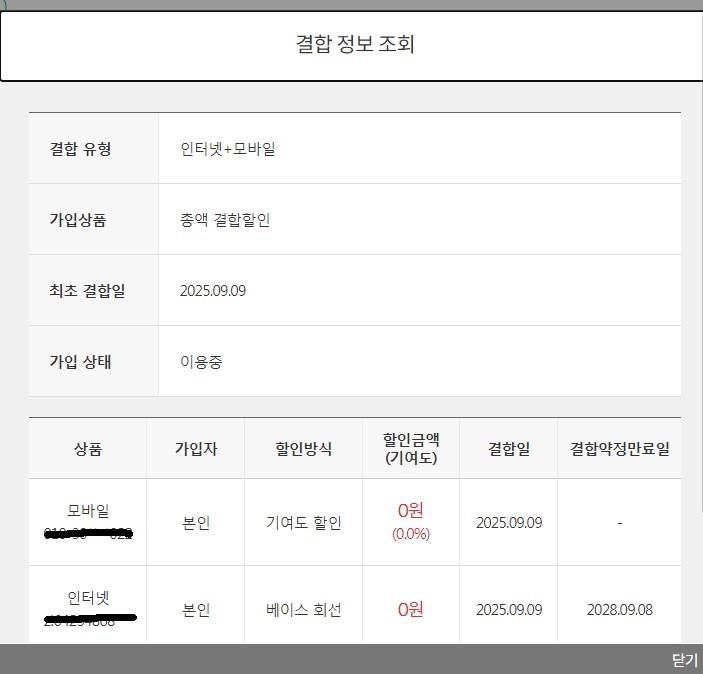Click the 결합 정보 조회 title header

tap(355, 44)
